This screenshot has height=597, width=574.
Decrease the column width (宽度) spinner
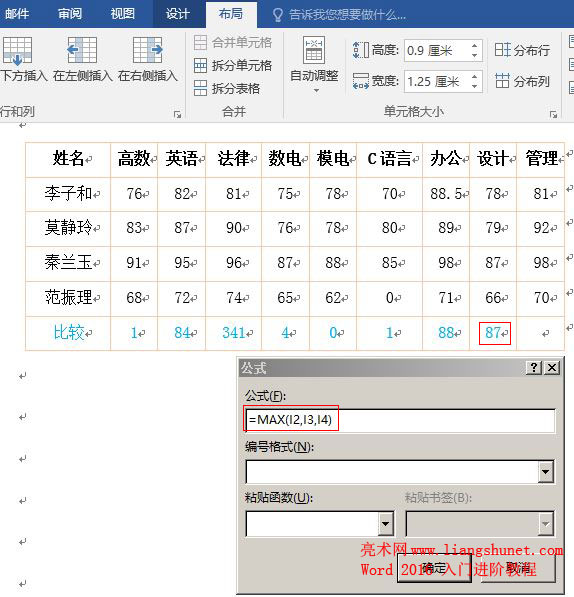click(474, 86)
